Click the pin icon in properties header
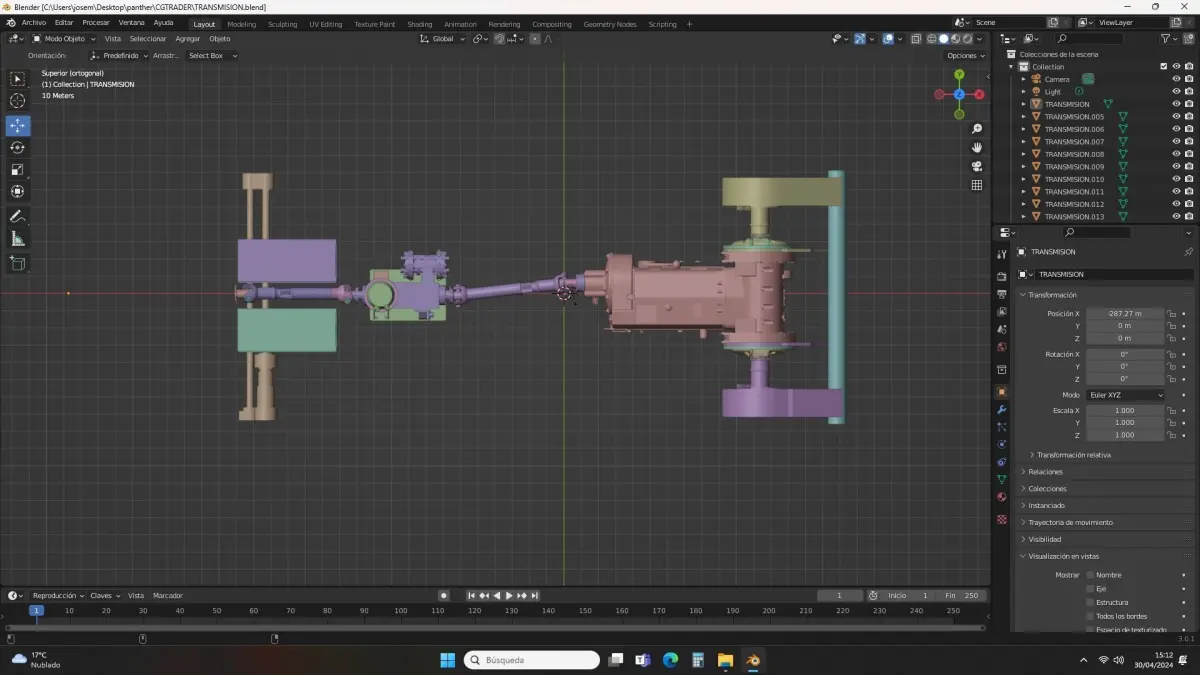This screenshot has width=1200, height=675. (1188, 252)
